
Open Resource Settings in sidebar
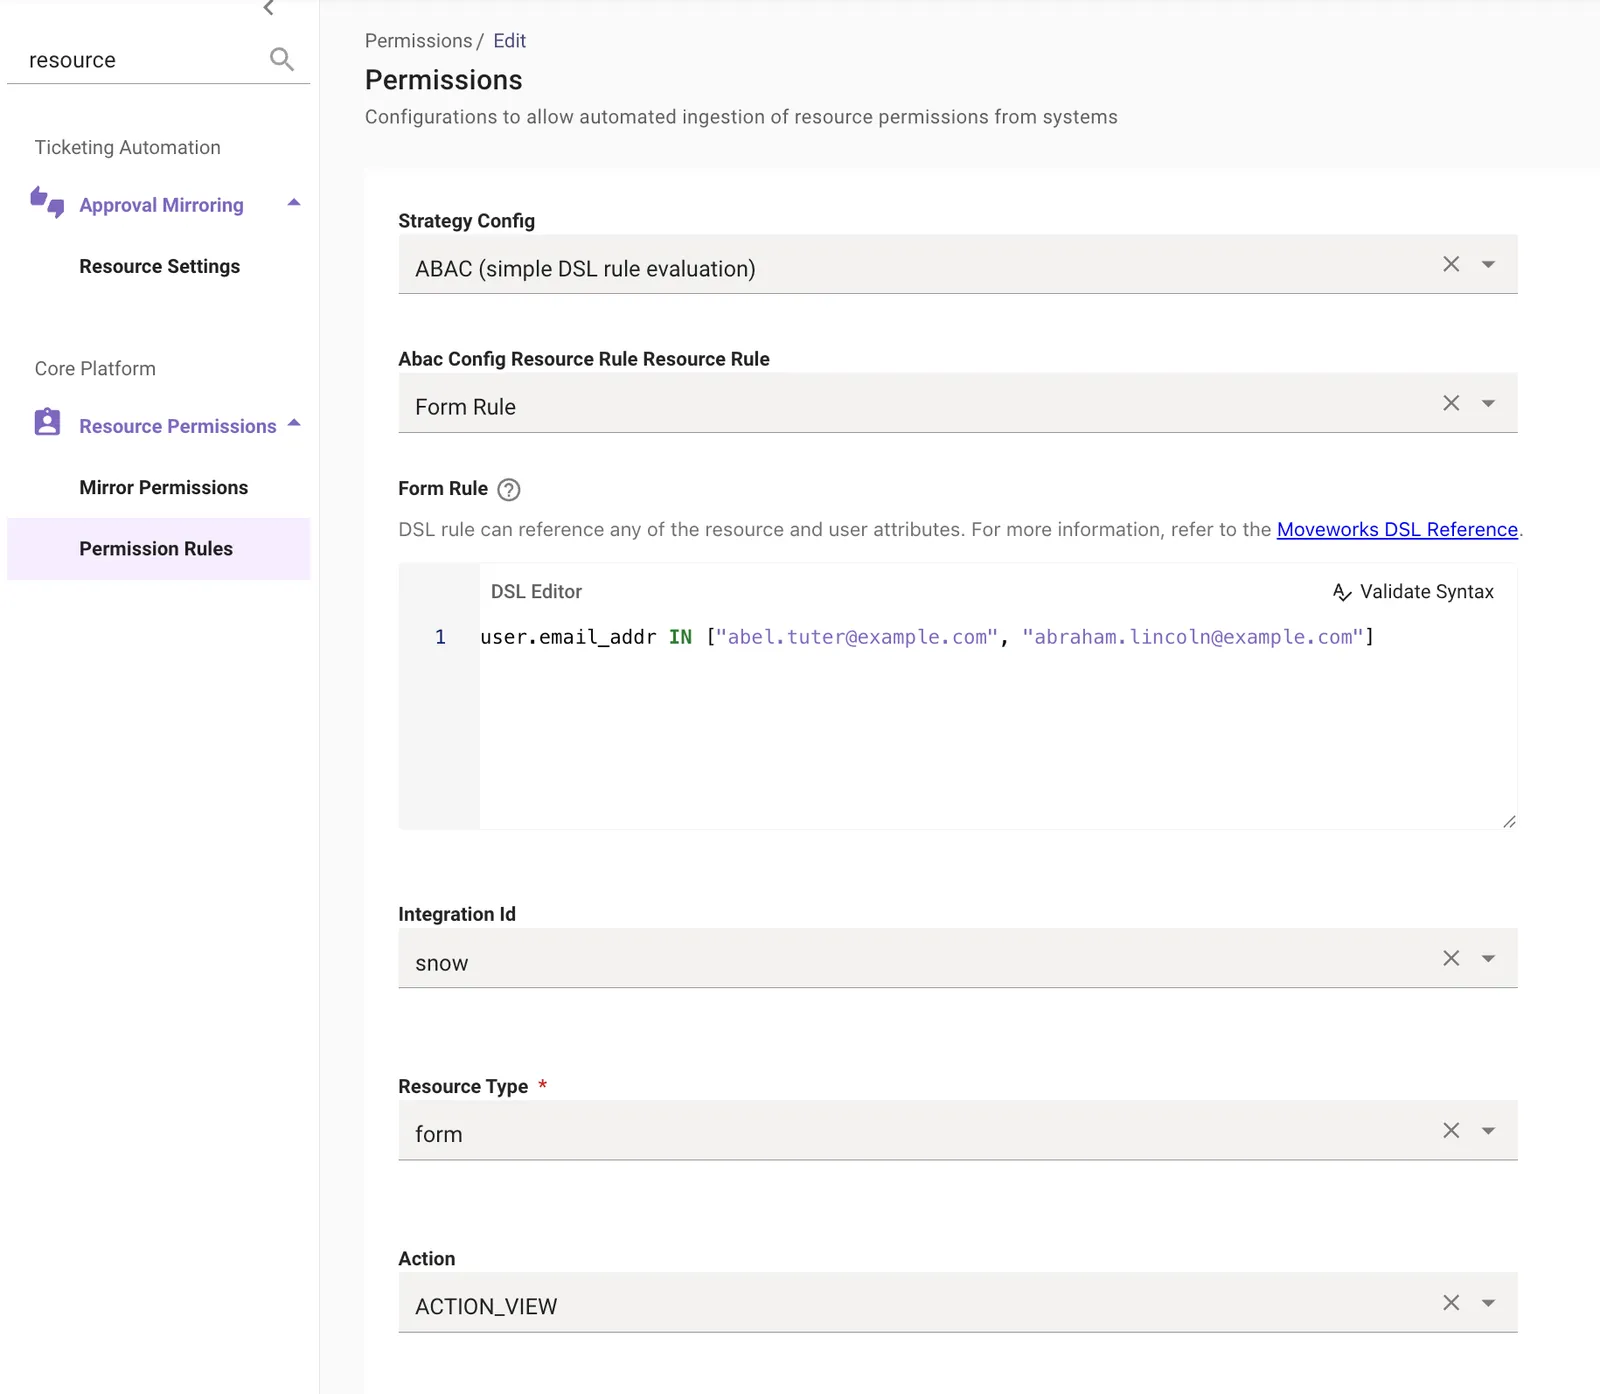160,266
